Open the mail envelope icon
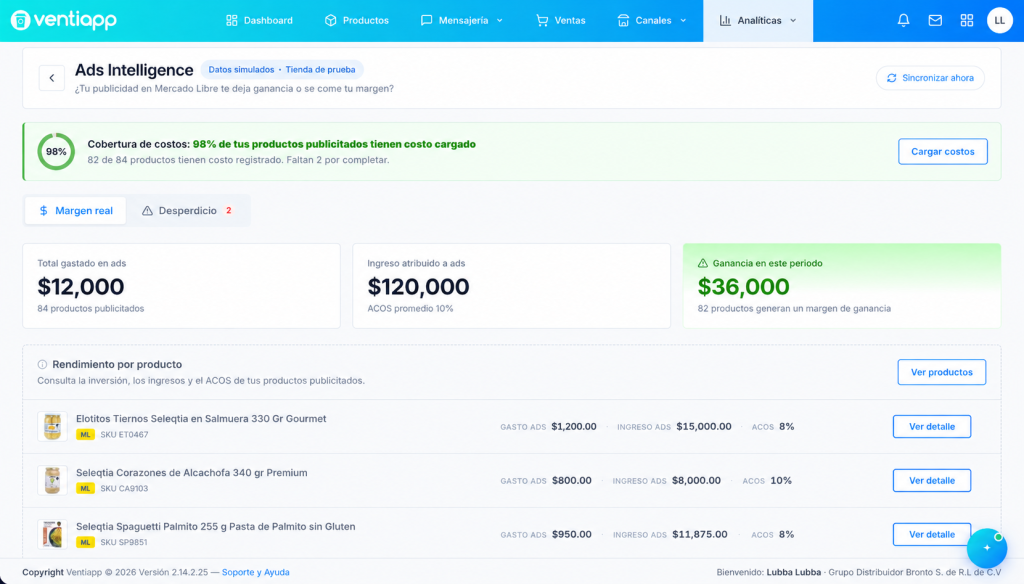1024x584 pixels. point(935,20)
